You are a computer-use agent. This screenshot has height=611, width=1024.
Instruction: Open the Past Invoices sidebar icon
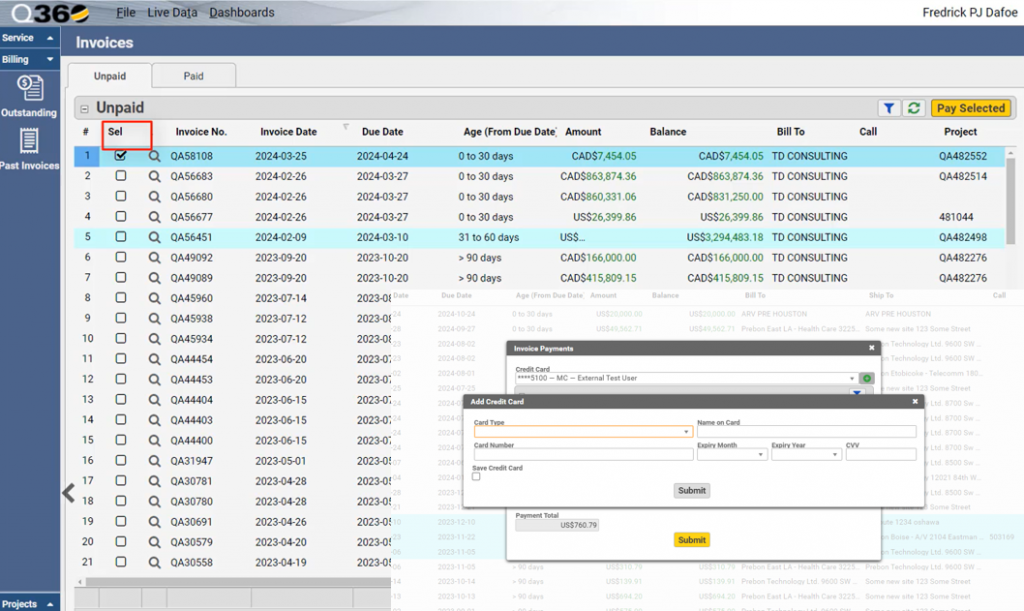pos(29,142)
